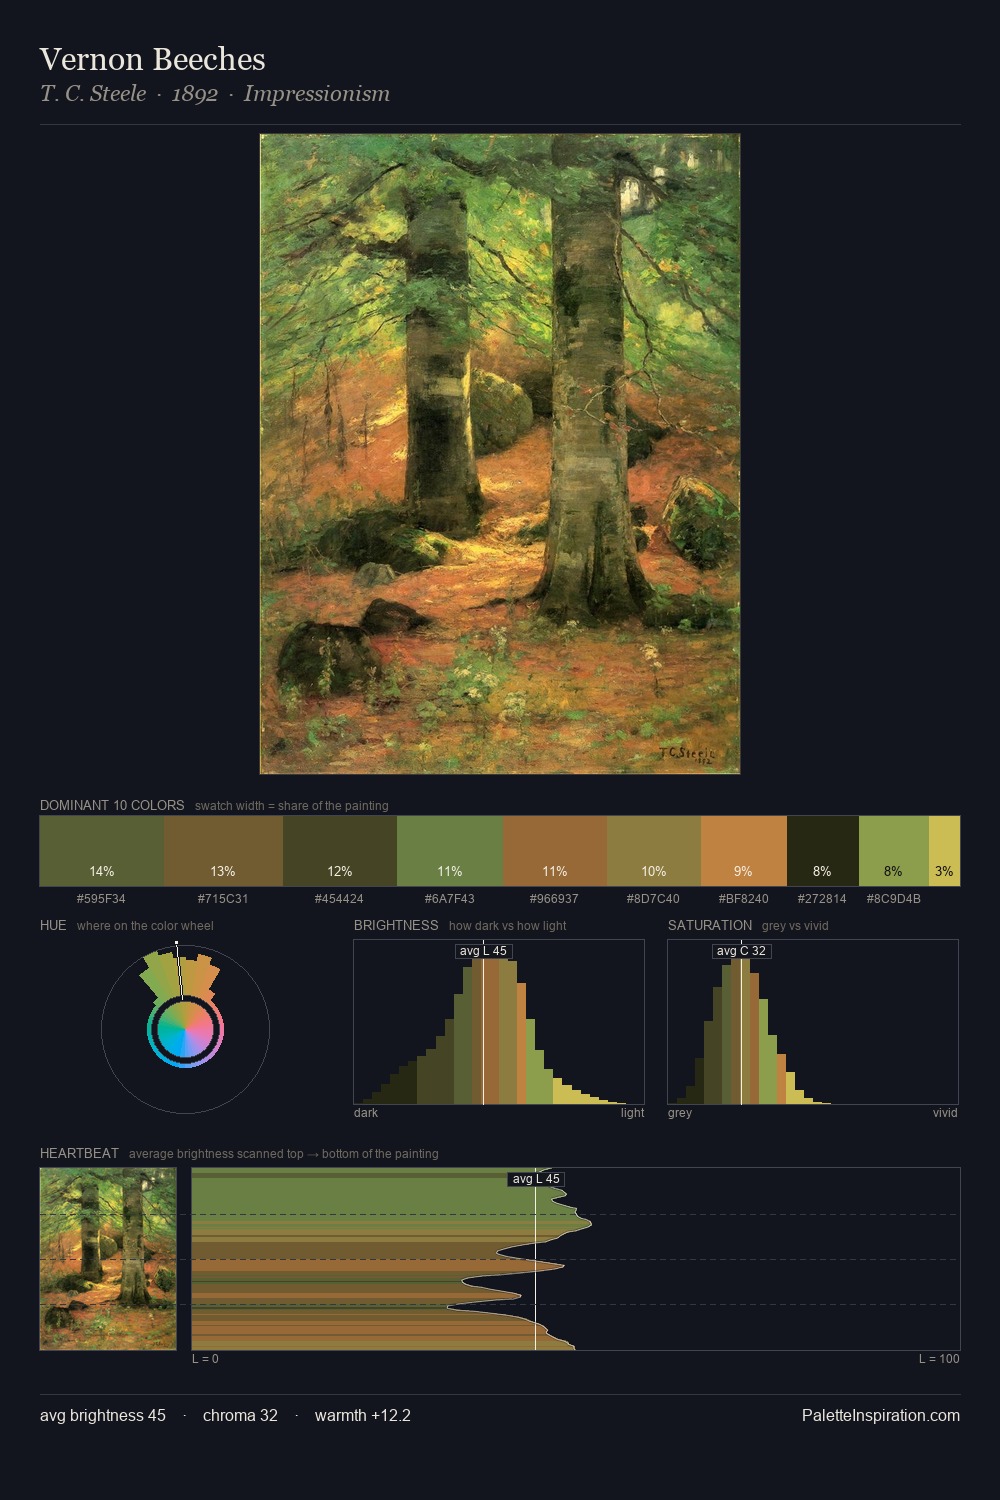Select the 8% near-black swatch #272814
The image size is (1000, 1500).
823,851
